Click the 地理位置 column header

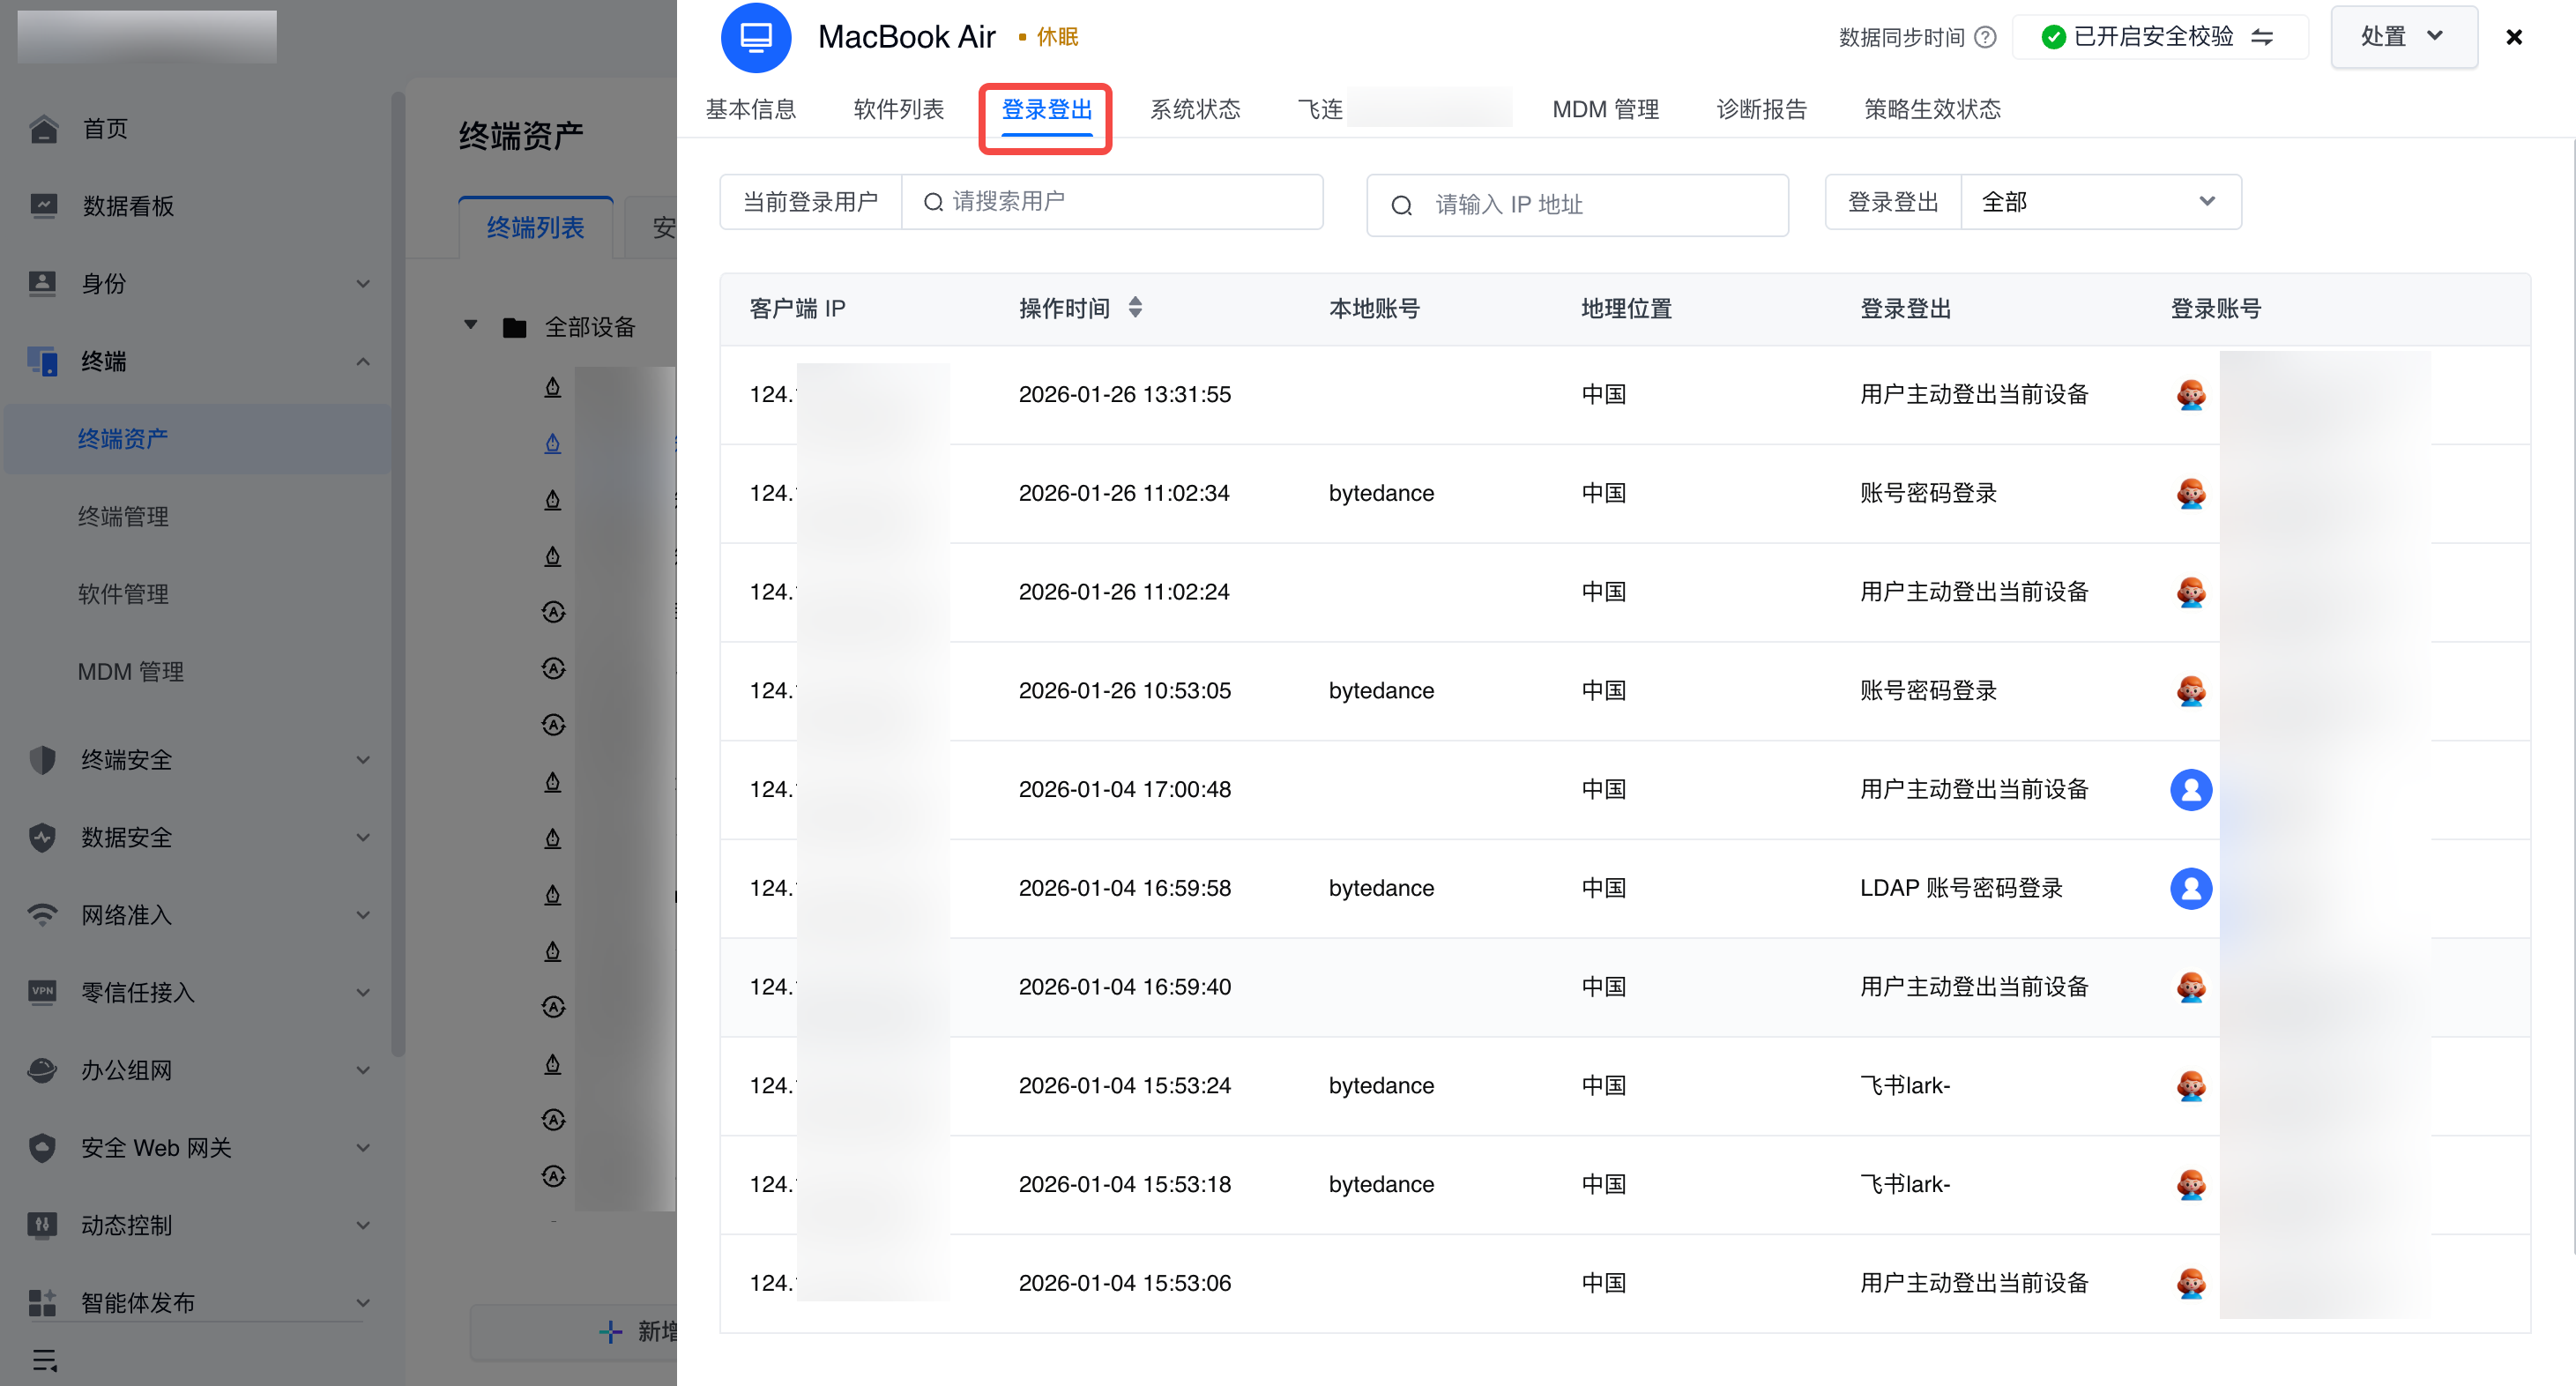click(x=1626, y=308)
